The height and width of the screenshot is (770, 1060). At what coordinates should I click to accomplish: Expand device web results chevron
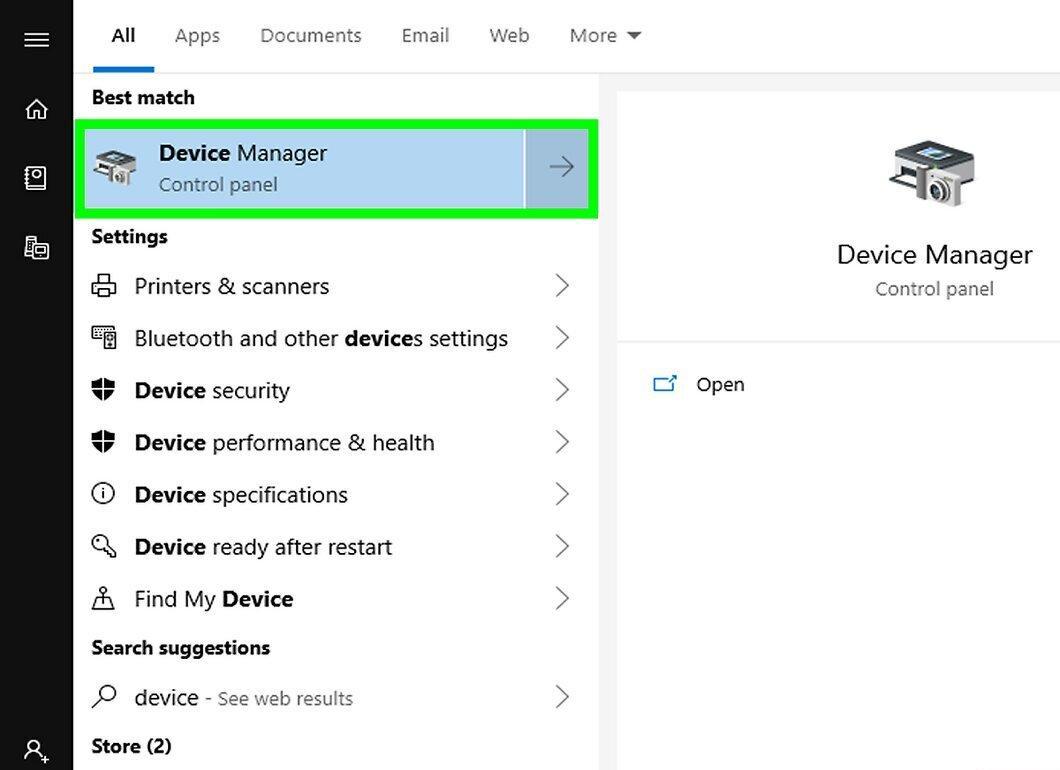[x=562, y=696]
